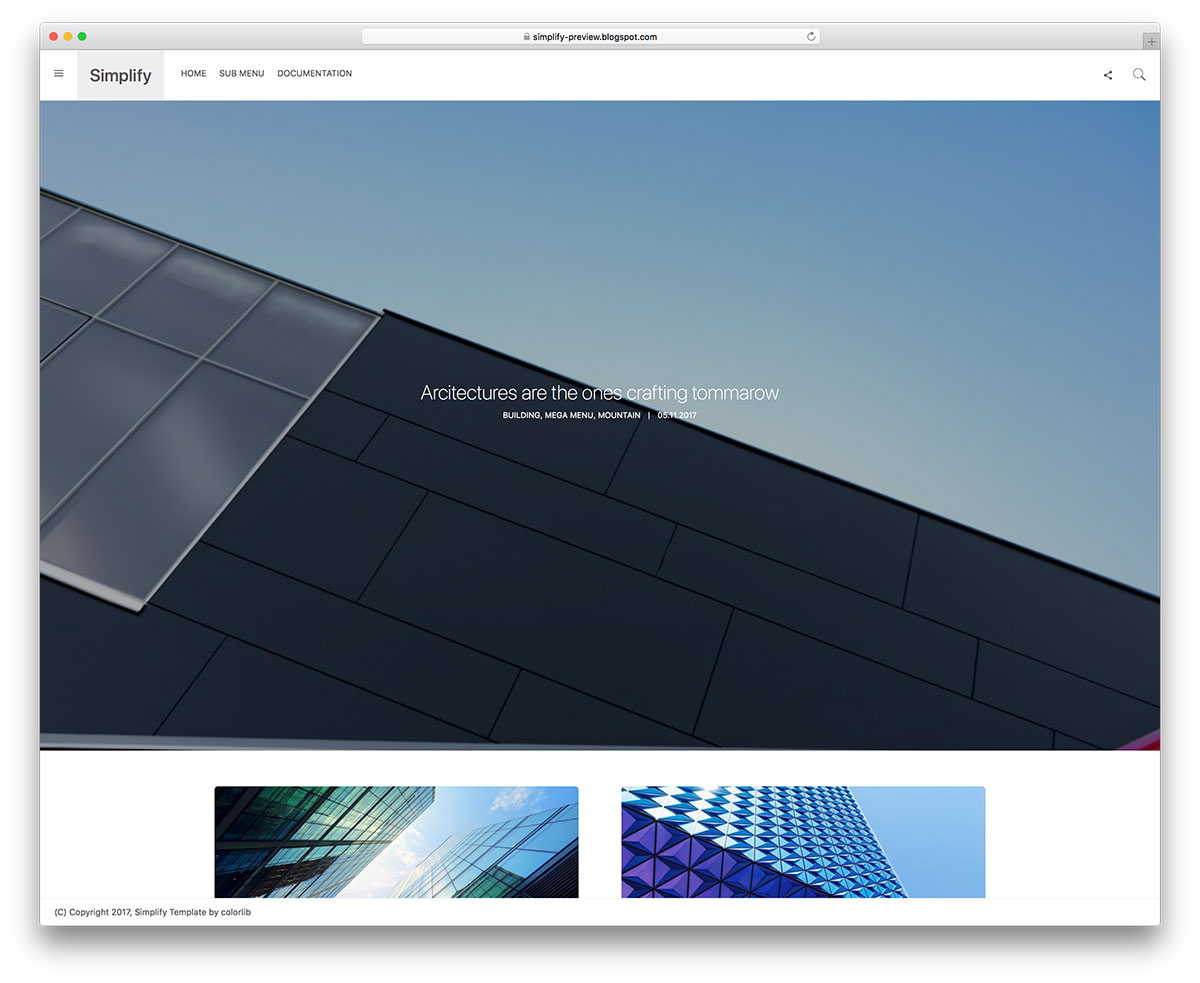Open the glass skyscrapers post thumbnail
Viewport: 1200px width, 983px height.
coord(396,842)
